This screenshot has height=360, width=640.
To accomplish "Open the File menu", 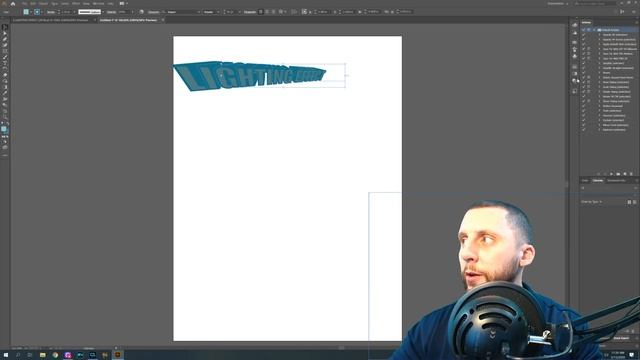I will pos(25,3).
